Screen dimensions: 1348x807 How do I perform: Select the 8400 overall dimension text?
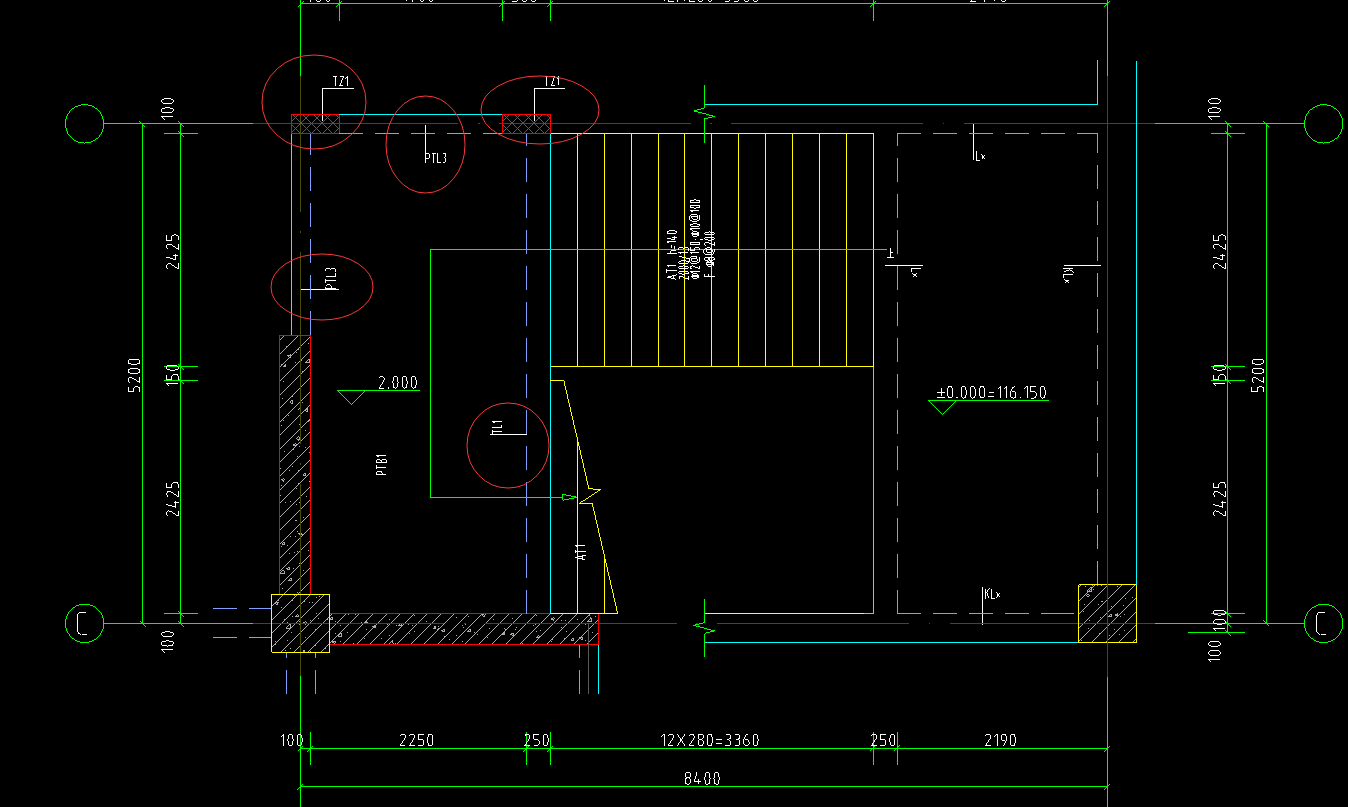702,778
